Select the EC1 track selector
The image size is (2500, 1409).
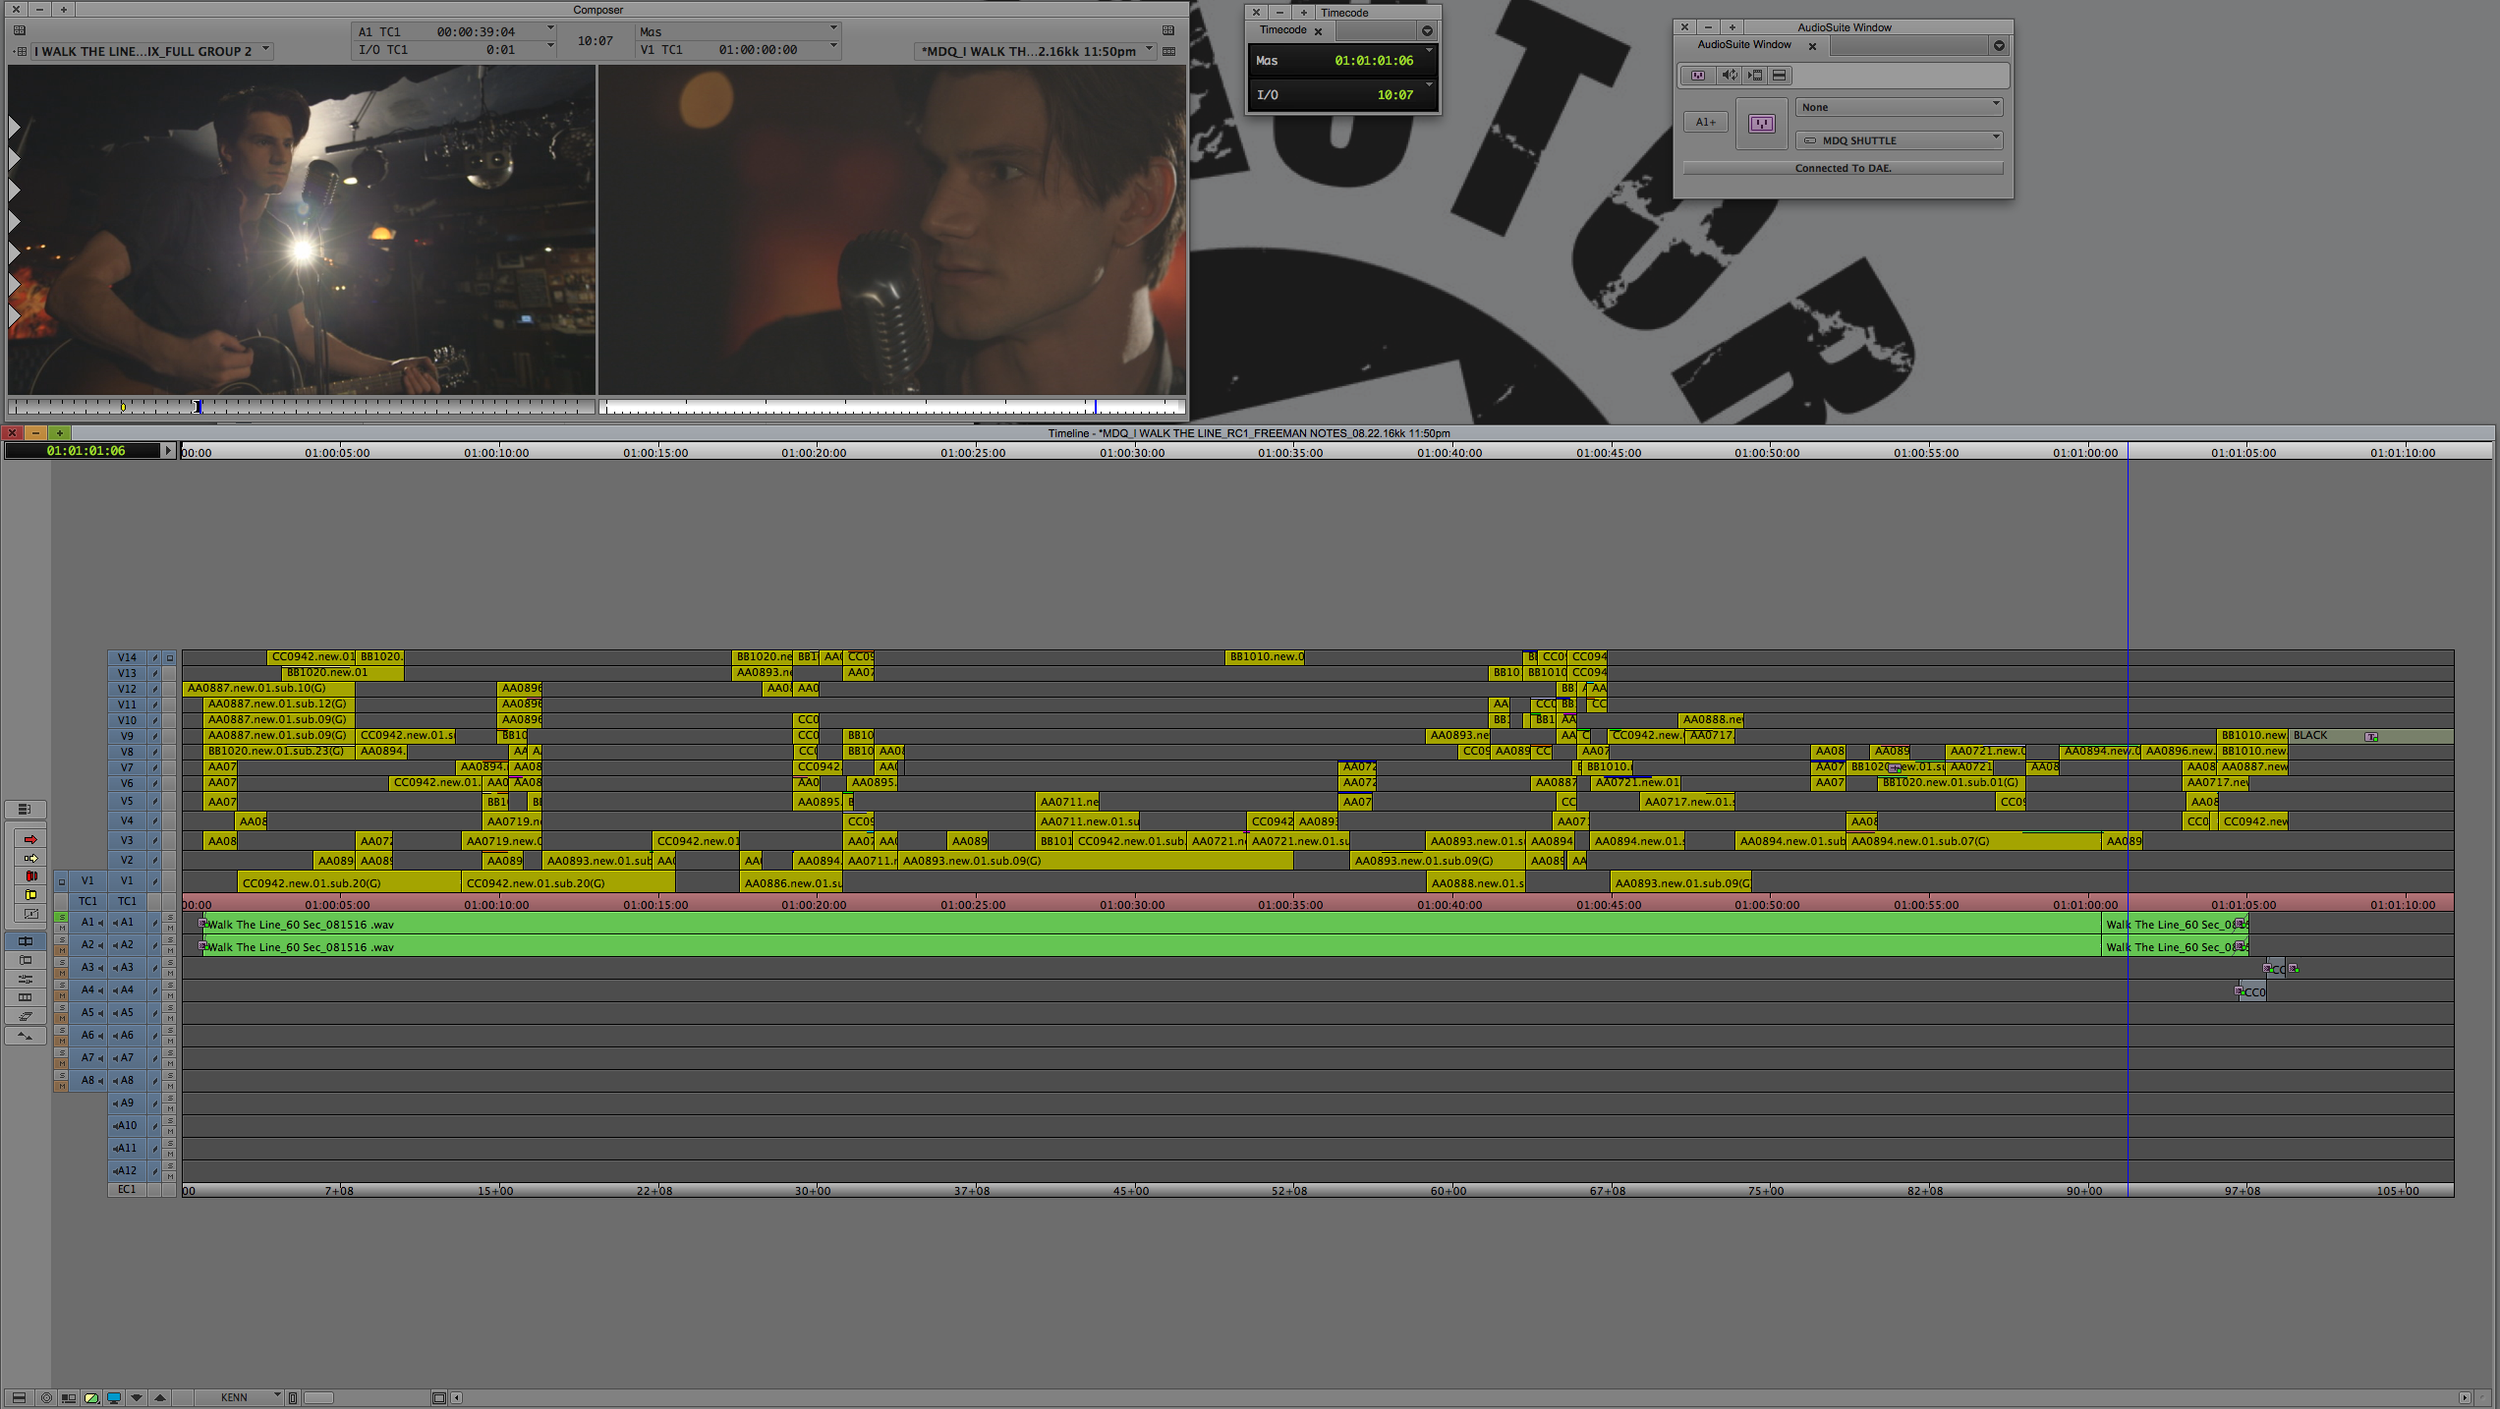pyautogui.click(x=127, y=1190)
